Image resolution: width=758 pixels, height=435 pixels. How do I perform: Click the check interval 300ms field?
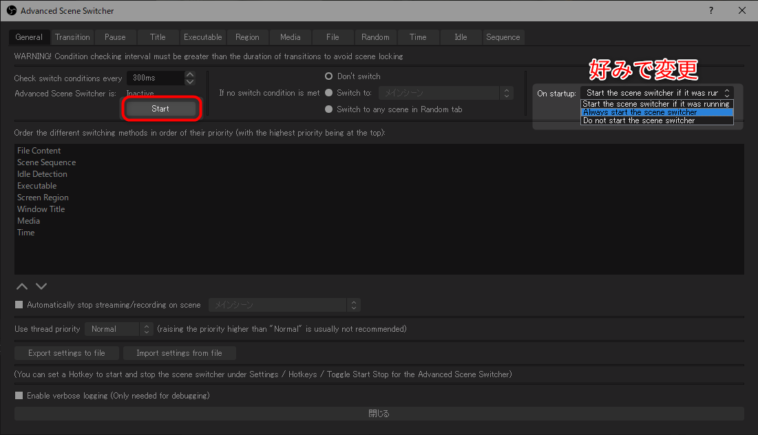click(155, 78)
